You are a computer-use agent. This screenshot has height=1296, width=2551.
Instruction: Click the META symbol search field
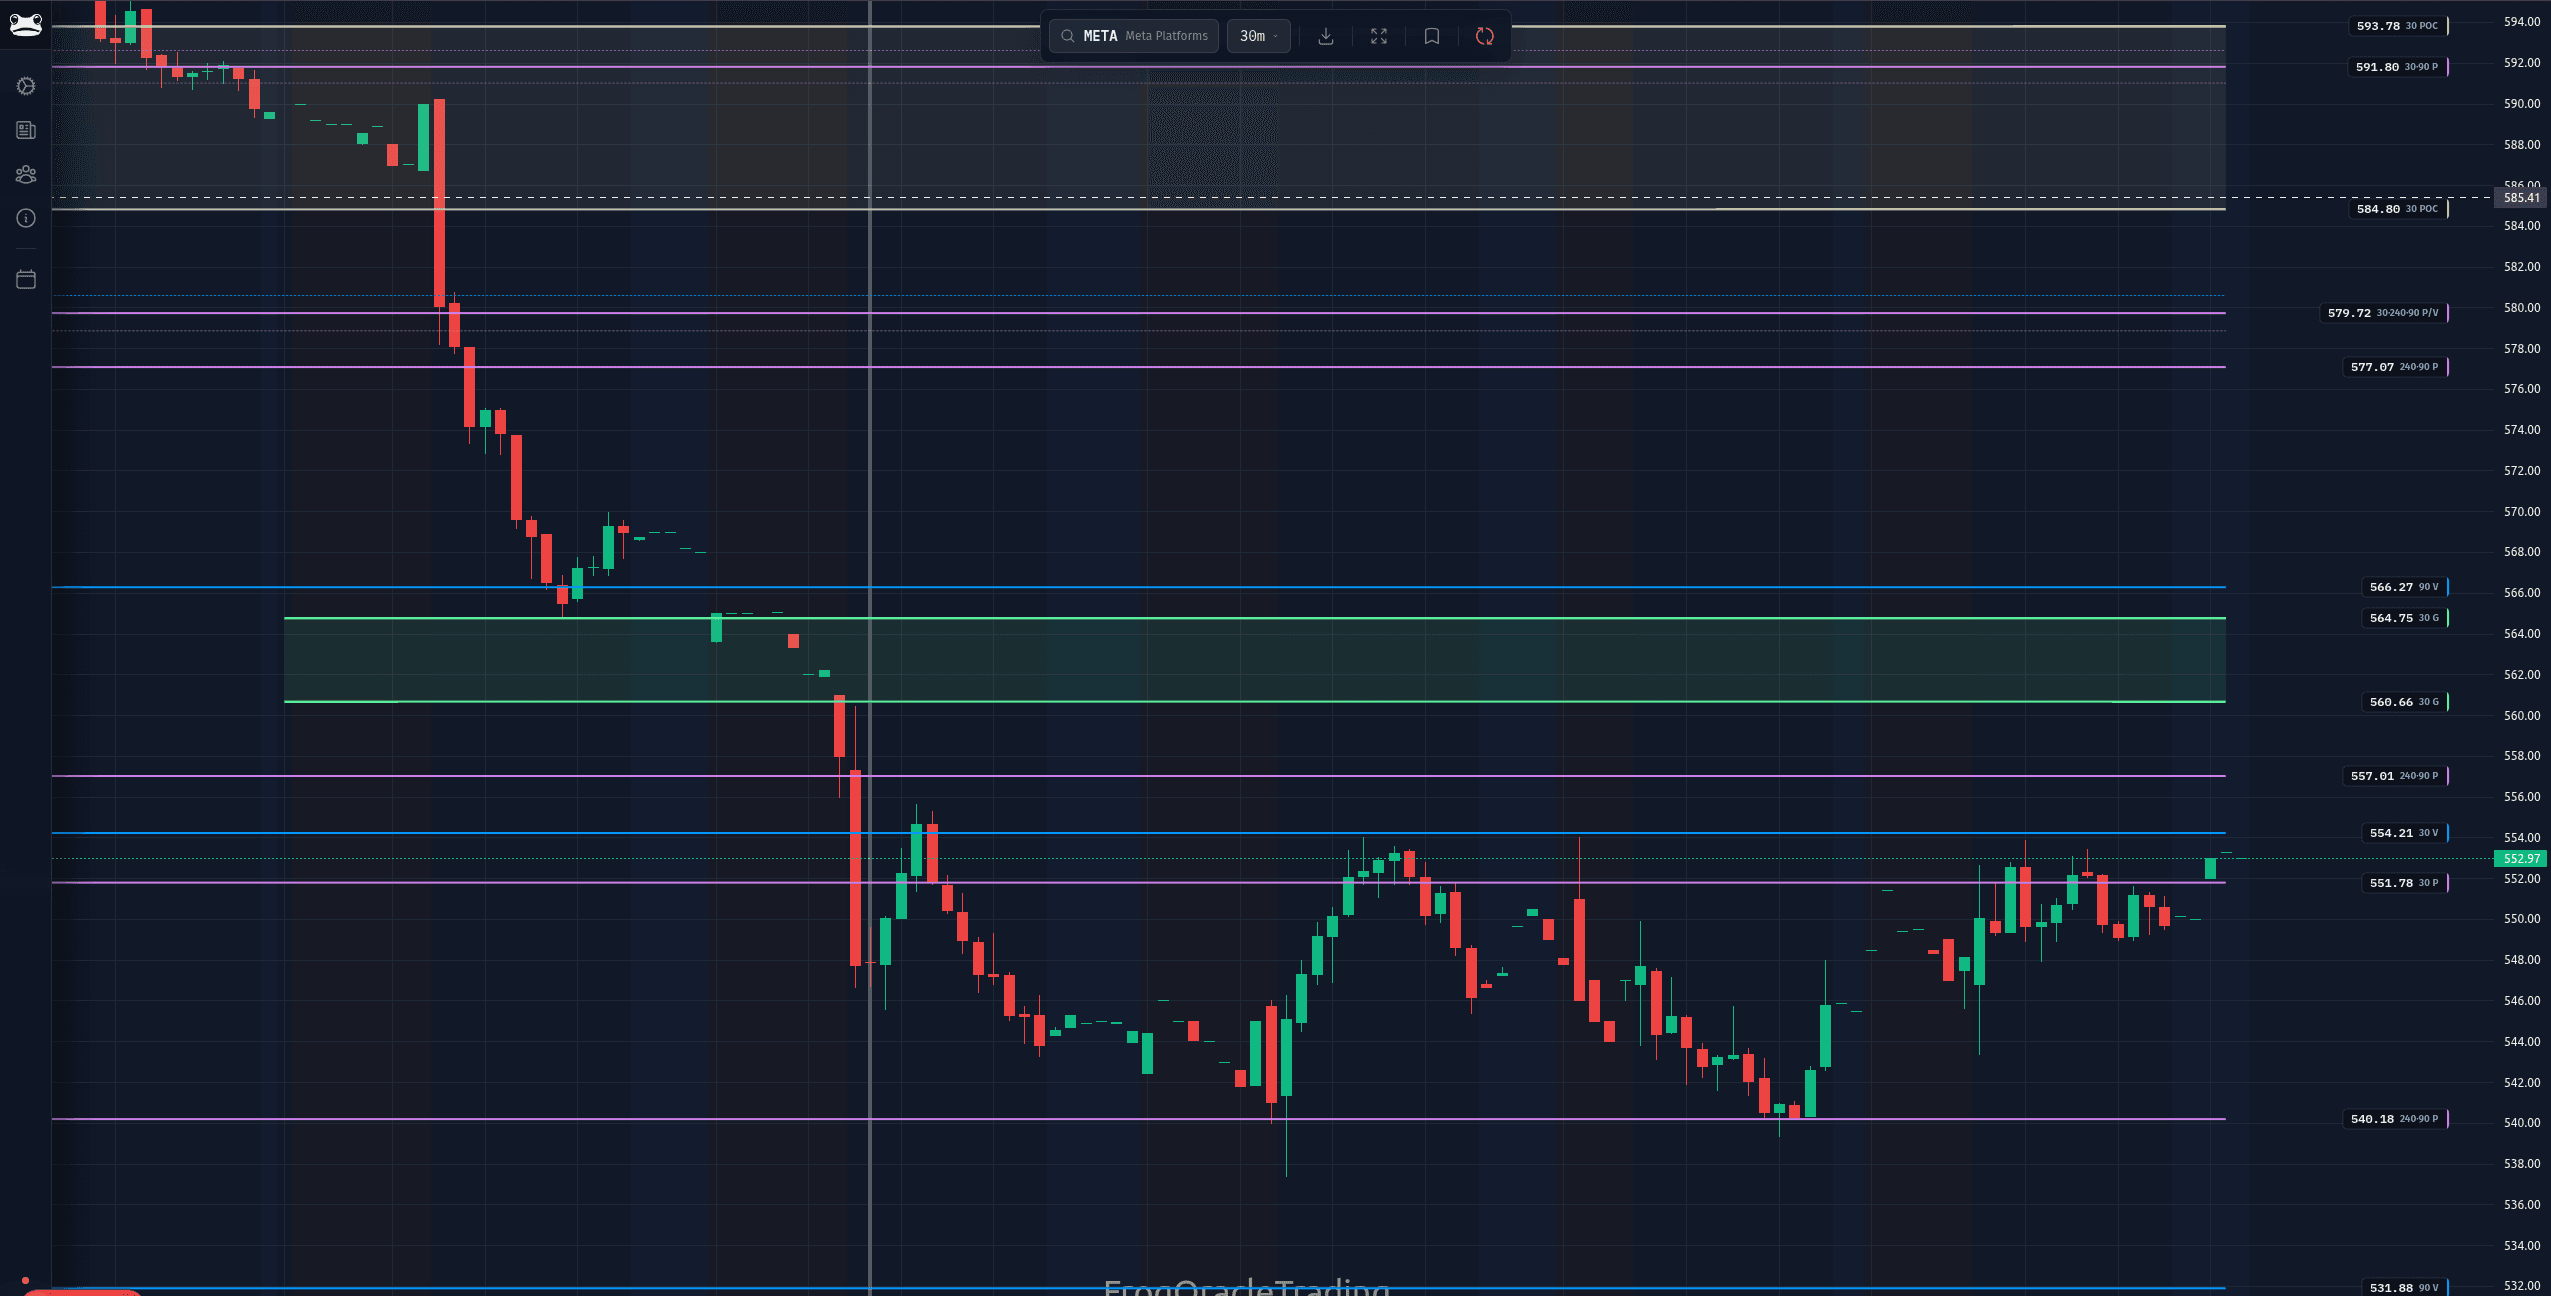tap(1134, 36)
